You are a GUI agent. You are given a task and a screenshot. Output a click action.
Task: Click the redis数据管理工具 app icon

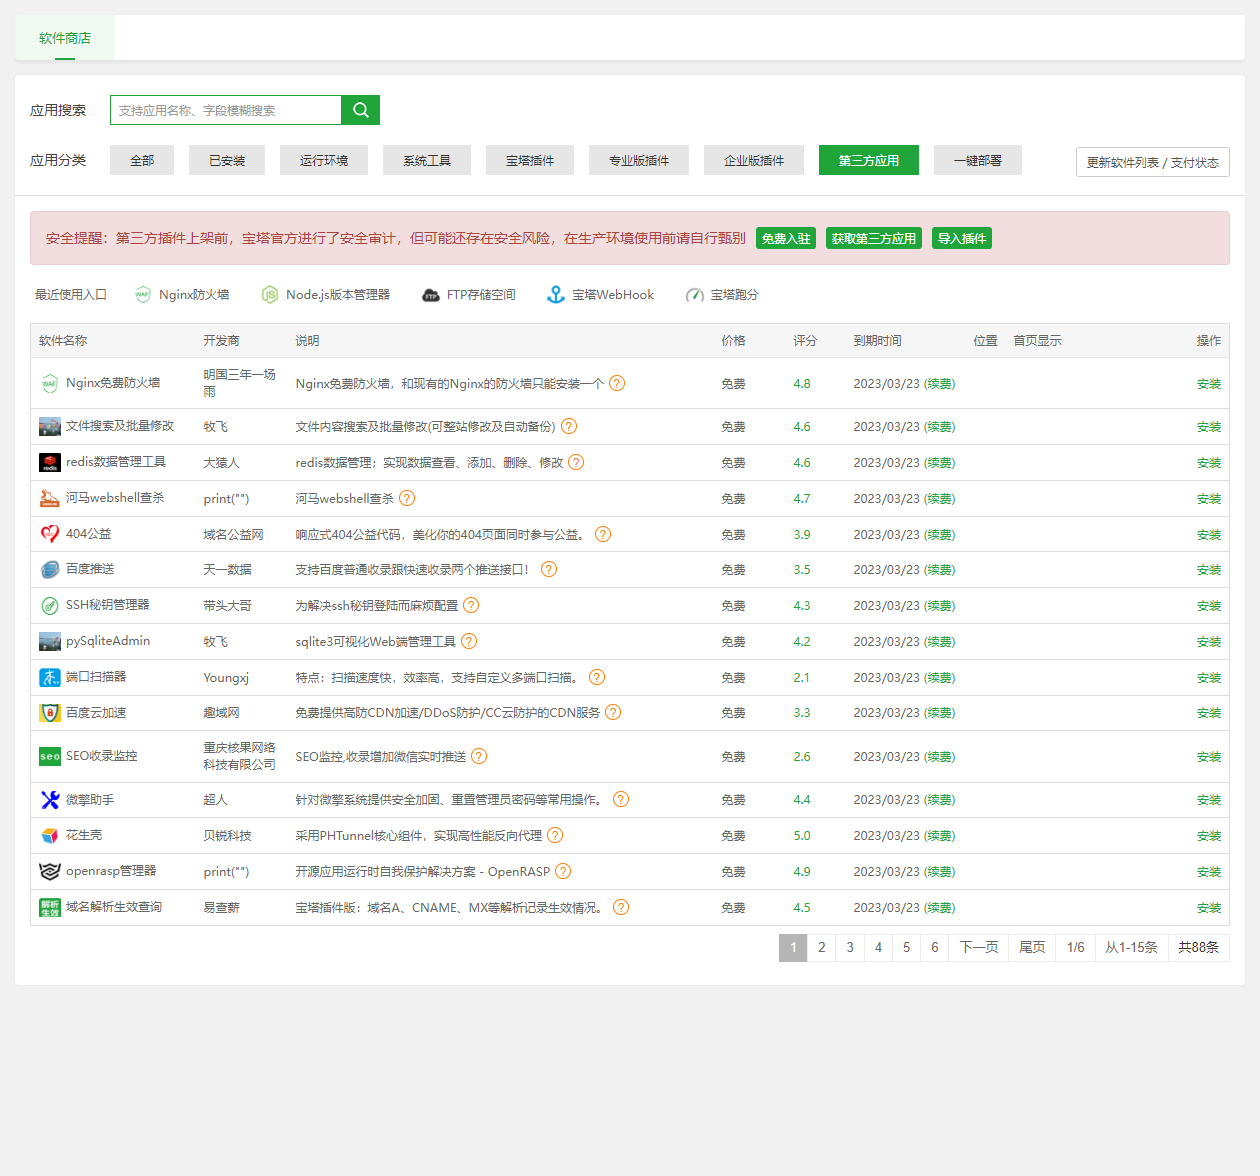[x=50, y=463]
